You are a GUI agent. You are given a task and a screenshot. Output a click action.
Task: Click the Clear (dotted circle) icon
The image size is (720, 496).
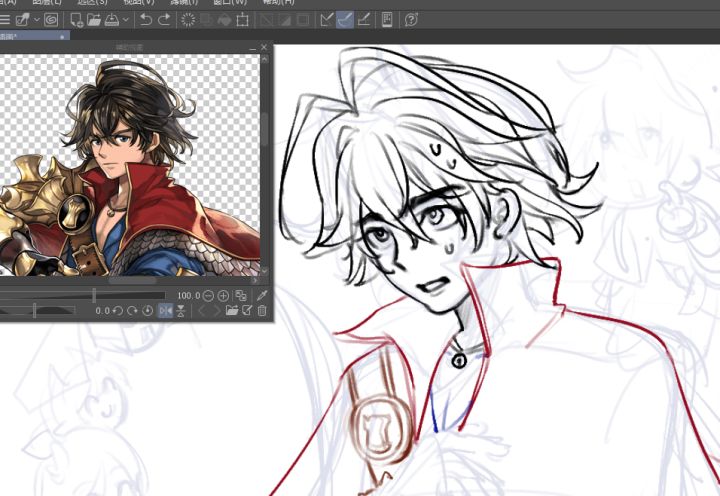point(188,20)
